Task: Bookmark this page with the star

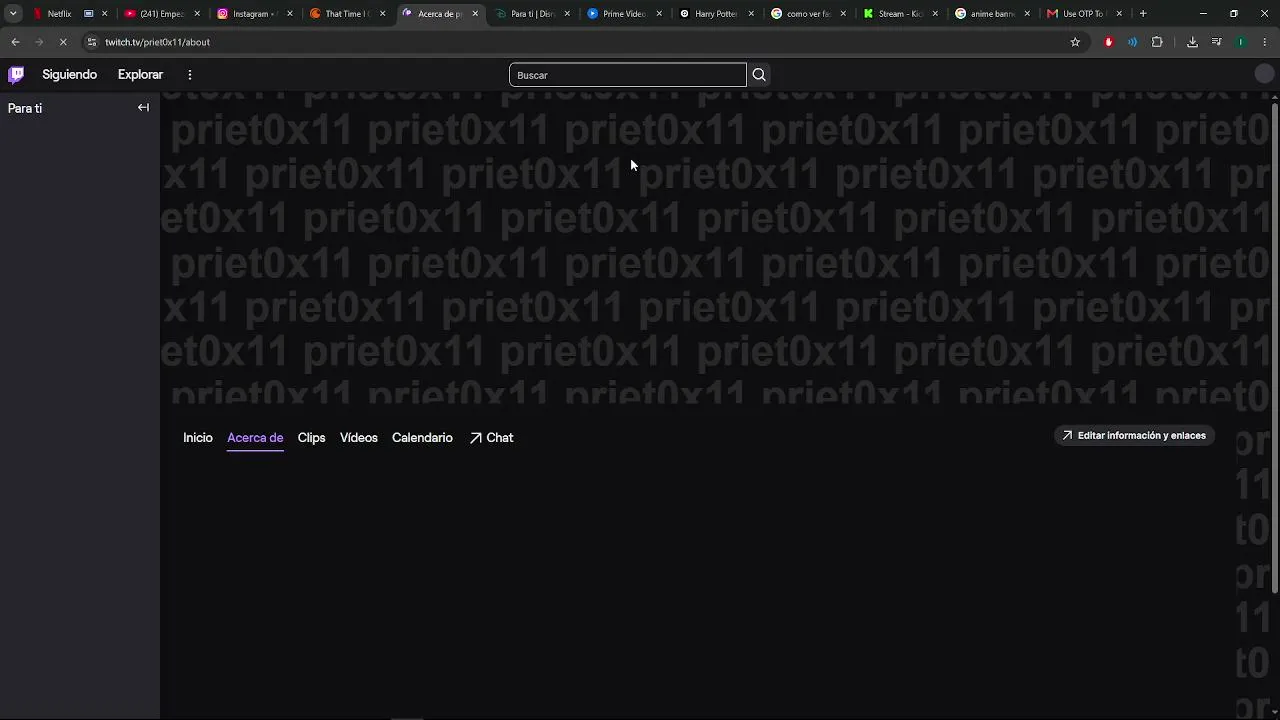Action: point(1075,42)
